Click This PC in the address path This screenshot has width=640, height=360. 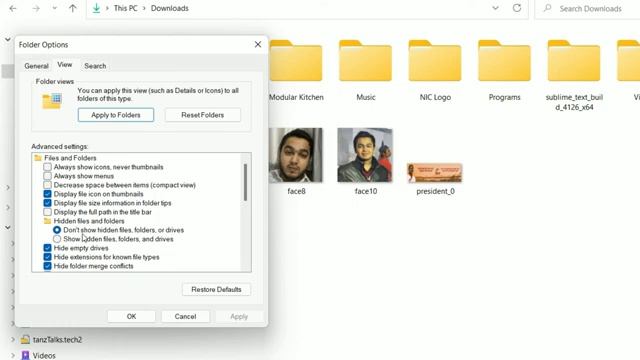(125, 8)
